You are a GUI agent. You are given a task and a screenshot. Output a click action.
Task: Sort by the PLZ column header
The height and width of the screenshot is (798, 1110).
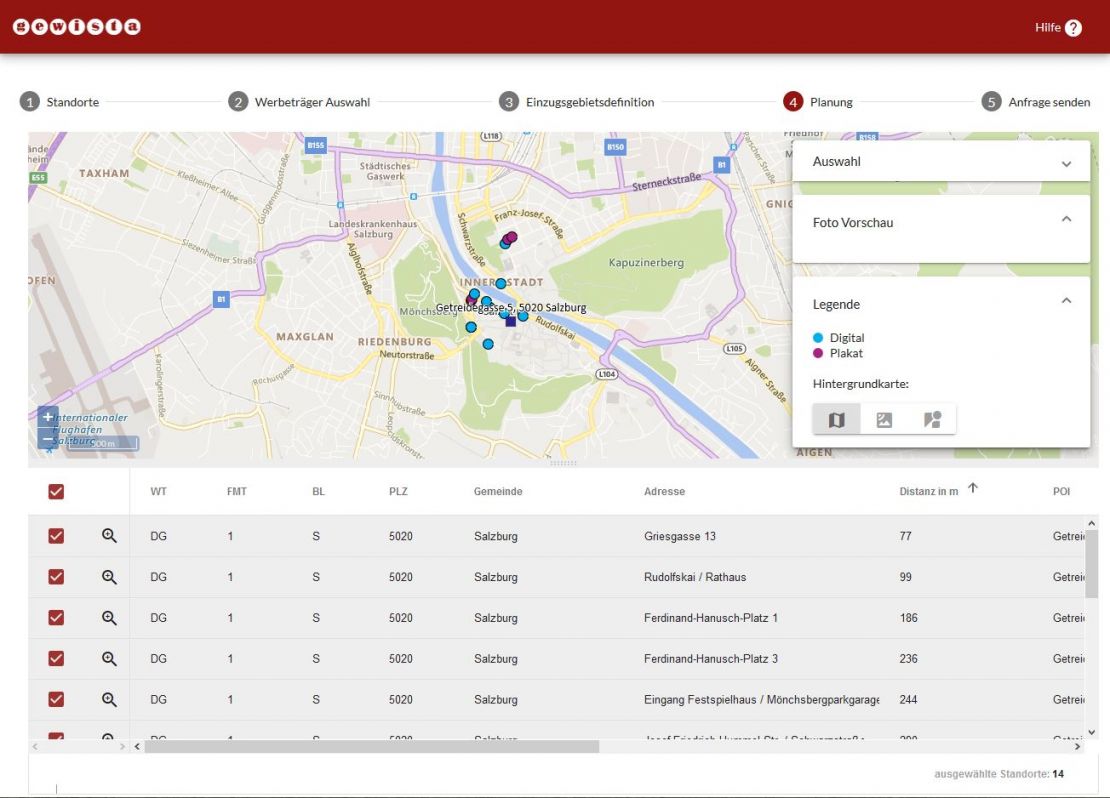click(x=398, y=491)
